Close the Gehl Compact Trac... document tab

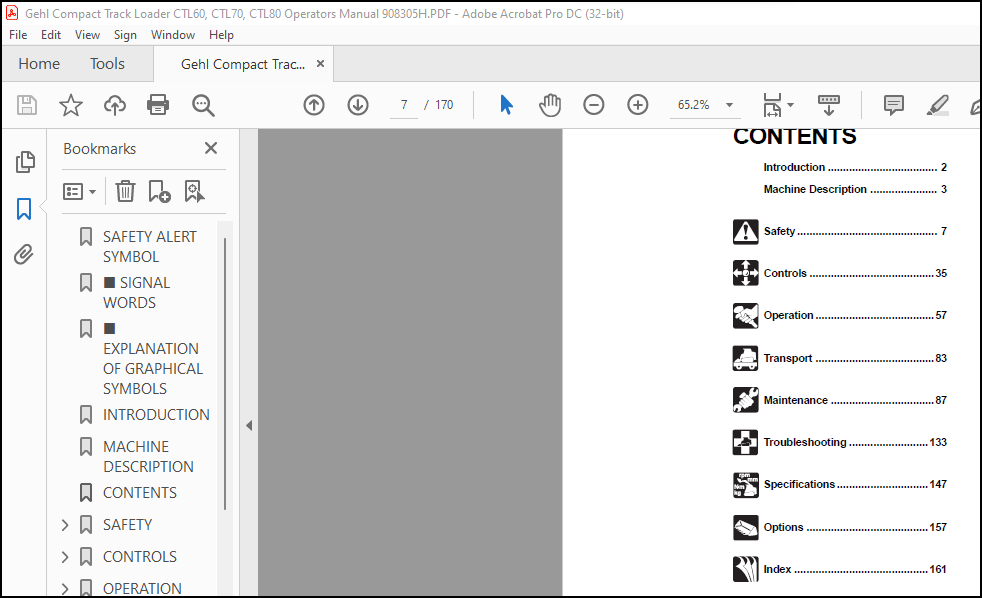point(320,63)
